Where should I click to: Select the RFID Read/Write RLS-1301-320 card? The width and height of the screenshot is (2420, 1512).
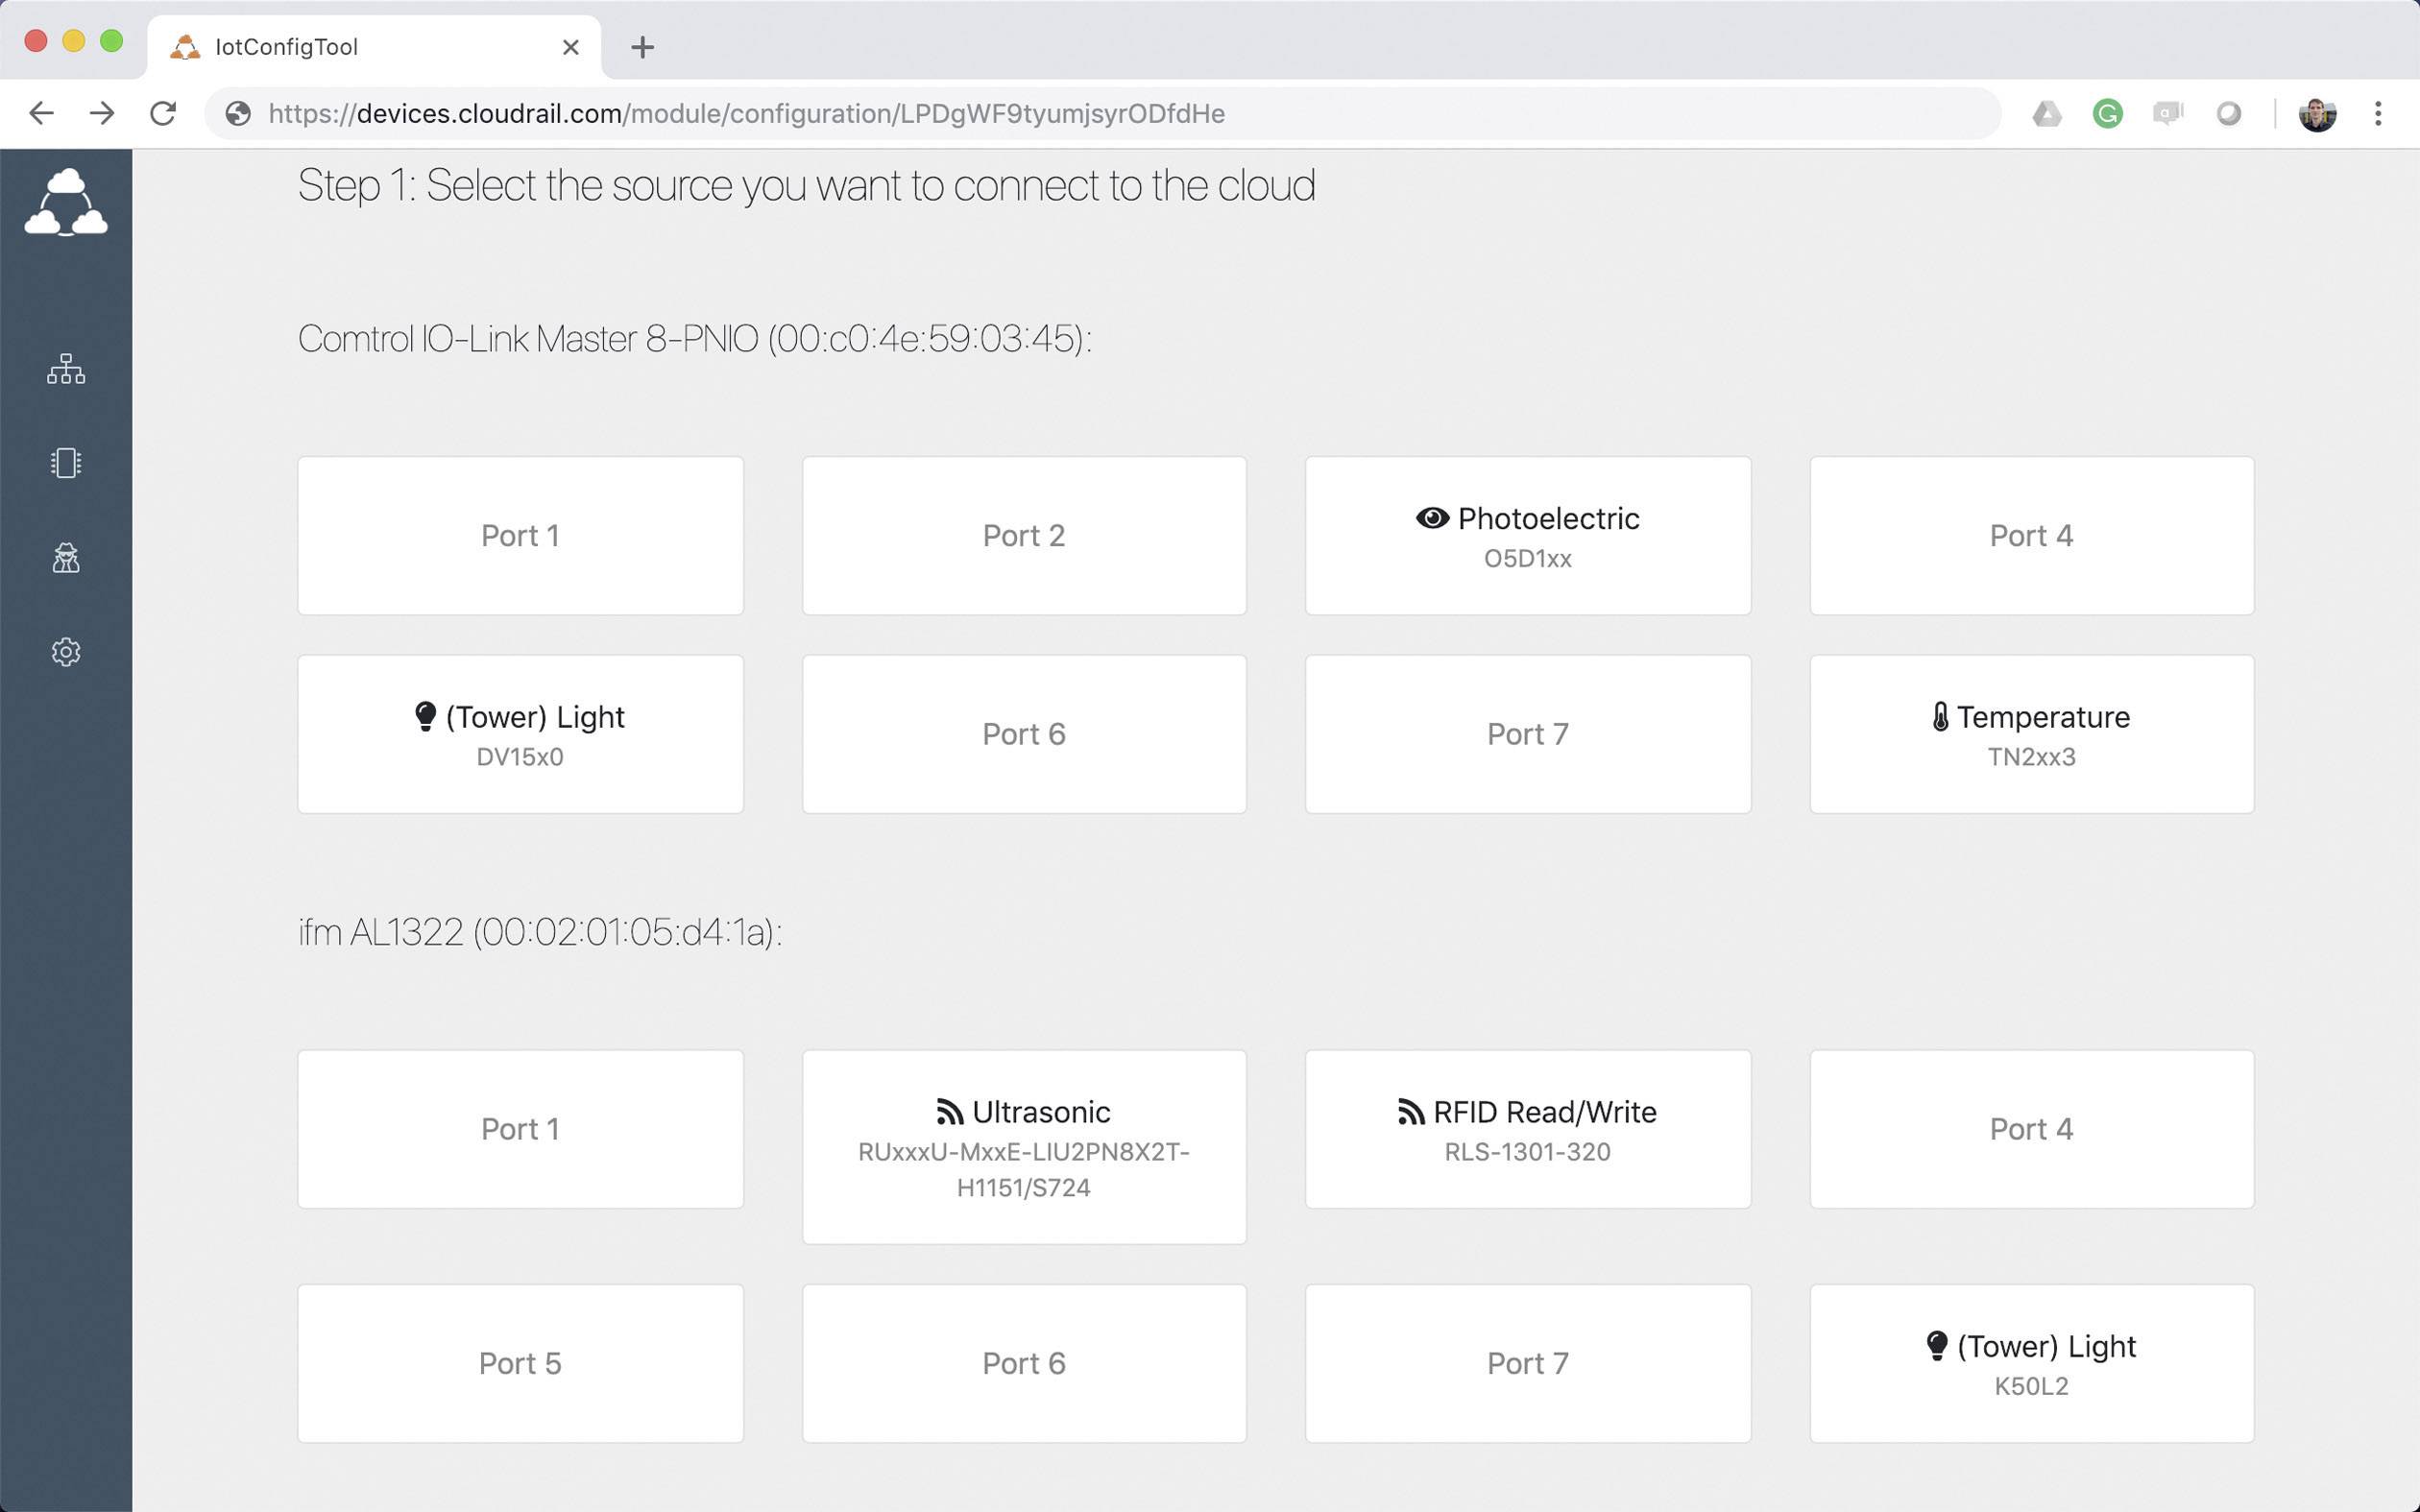tap(1527, 1129)
